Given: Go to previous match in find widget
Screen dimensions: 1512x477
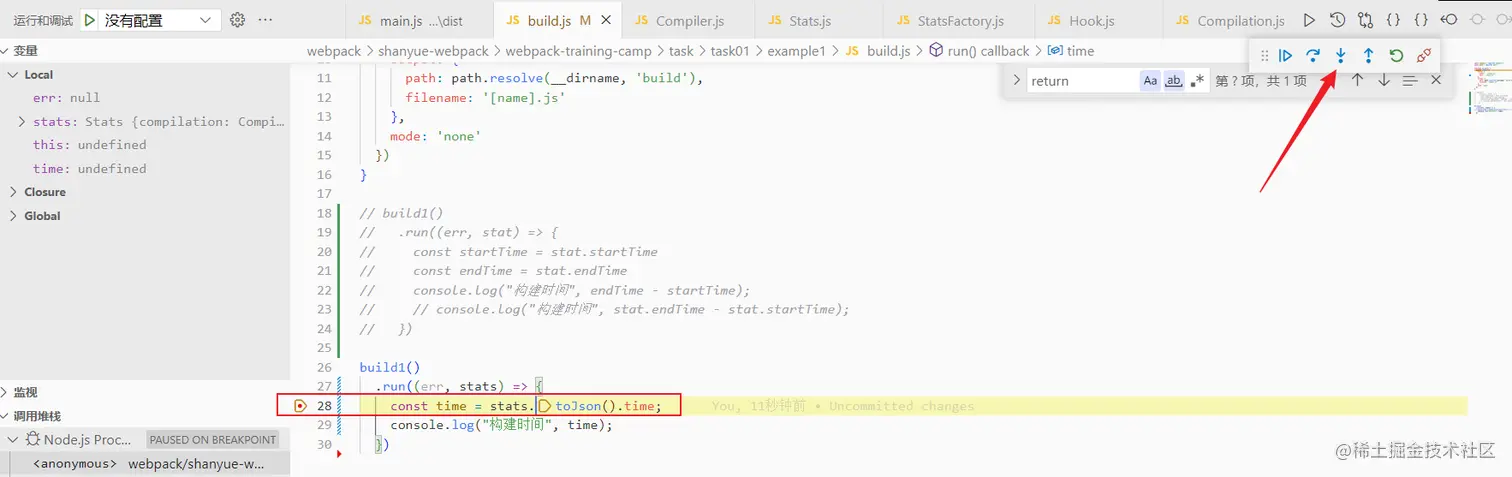Looking at the screenshot, I should 1357,80.
